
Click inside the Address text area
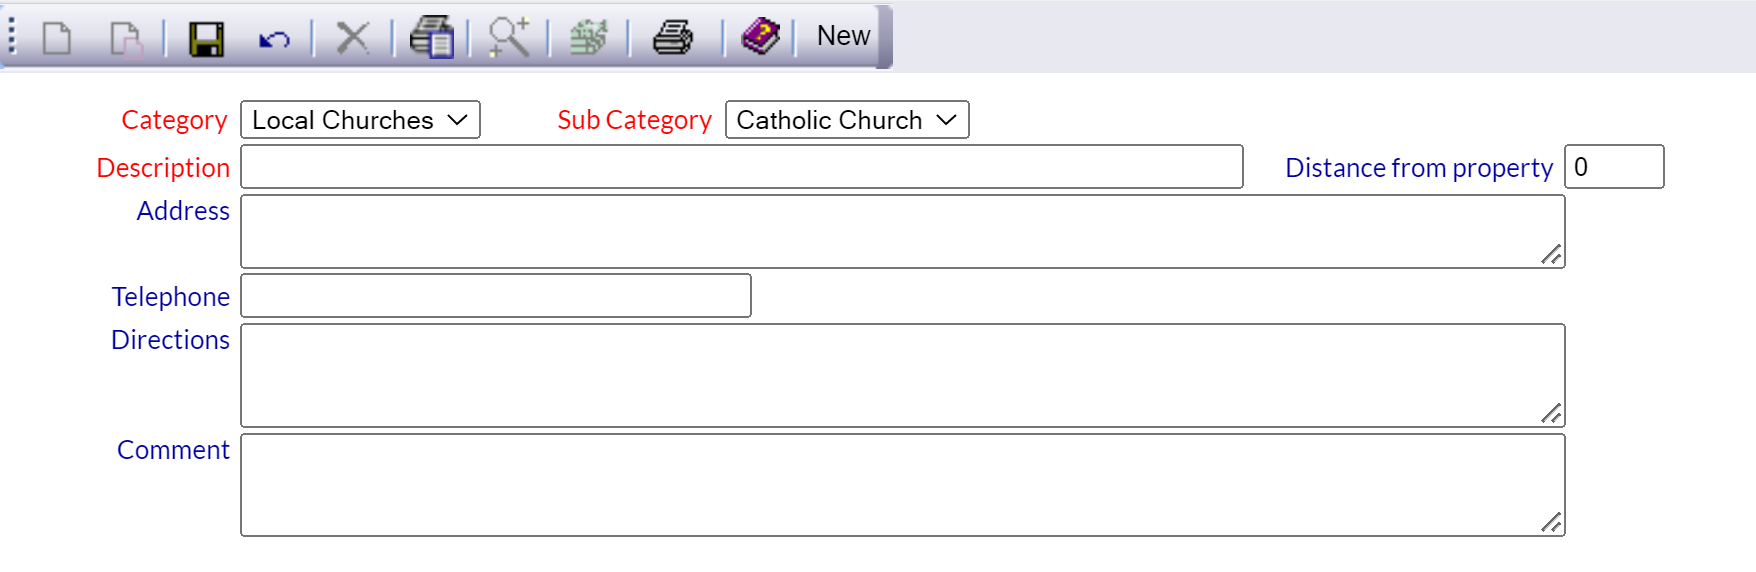903,231
